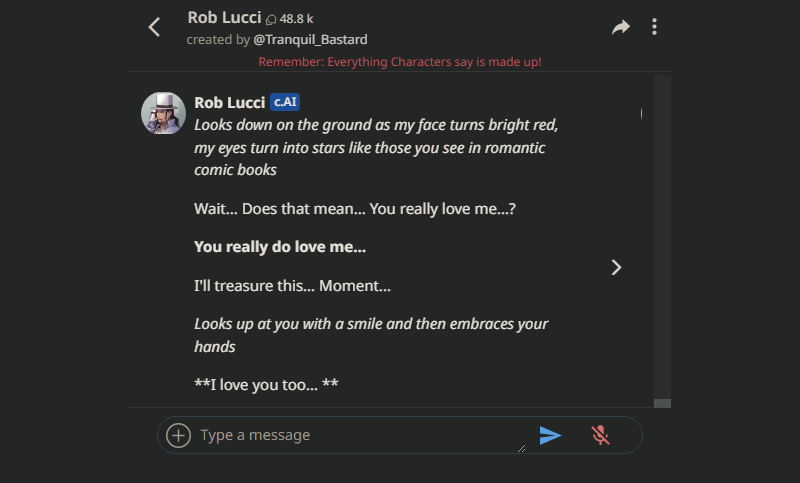
Task: Focus the 'Type a message' input field
Action: pyautogui.click(x=355, y=435)
